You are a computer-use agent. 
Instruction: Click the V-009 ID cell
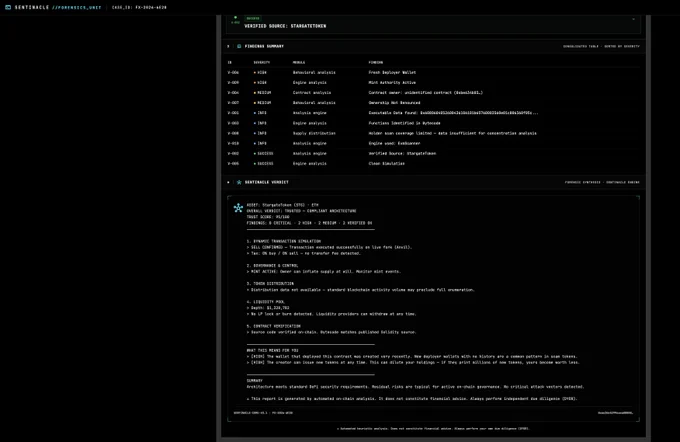click(233, 82)
